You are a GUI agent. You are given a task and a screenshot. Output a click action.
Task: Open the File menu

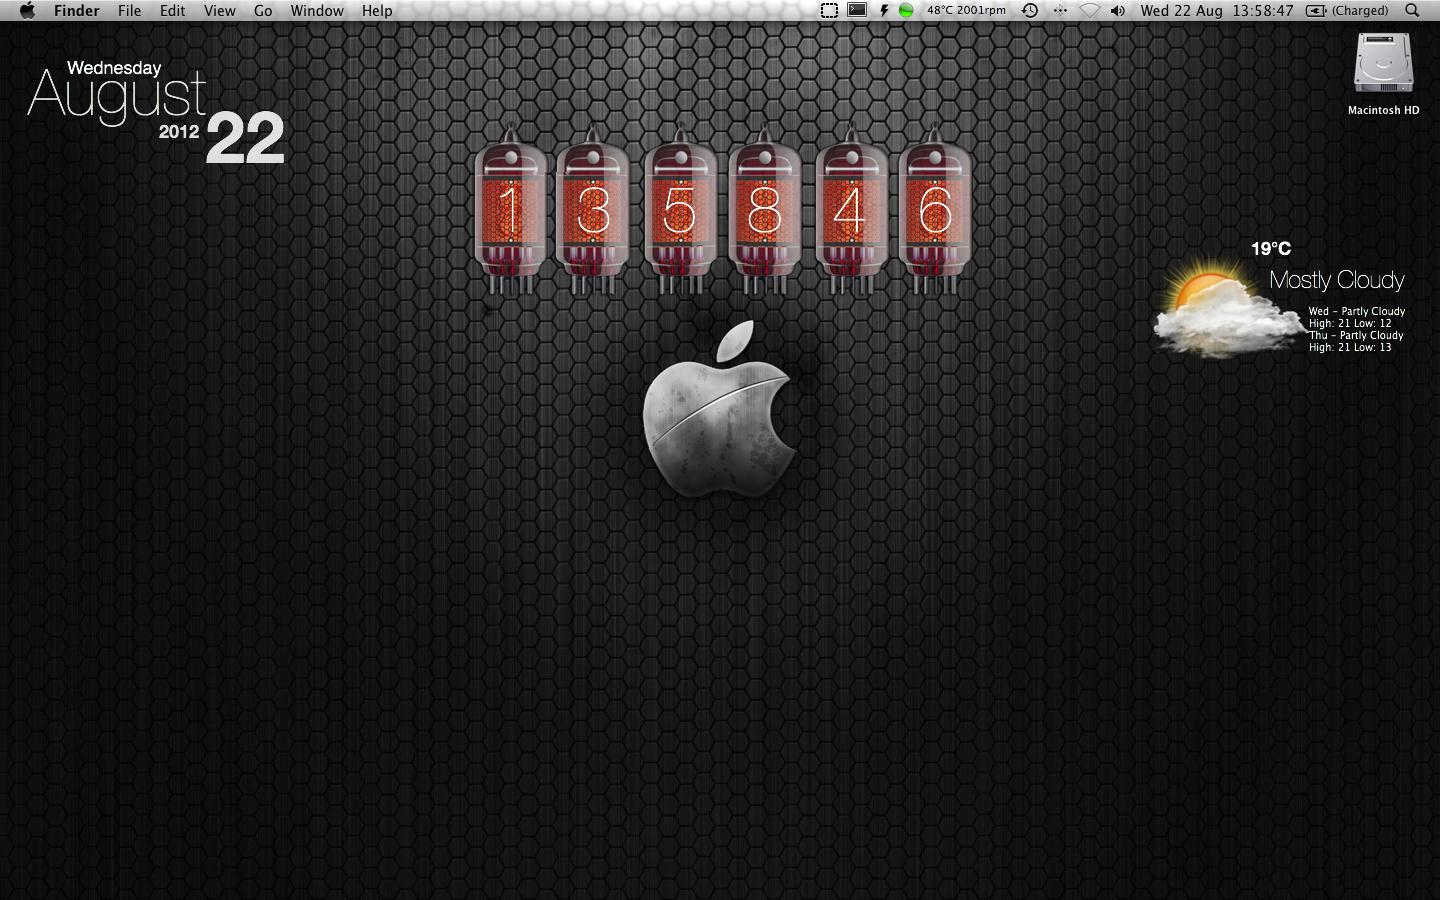pyautogui.click(x=129, y=11)
